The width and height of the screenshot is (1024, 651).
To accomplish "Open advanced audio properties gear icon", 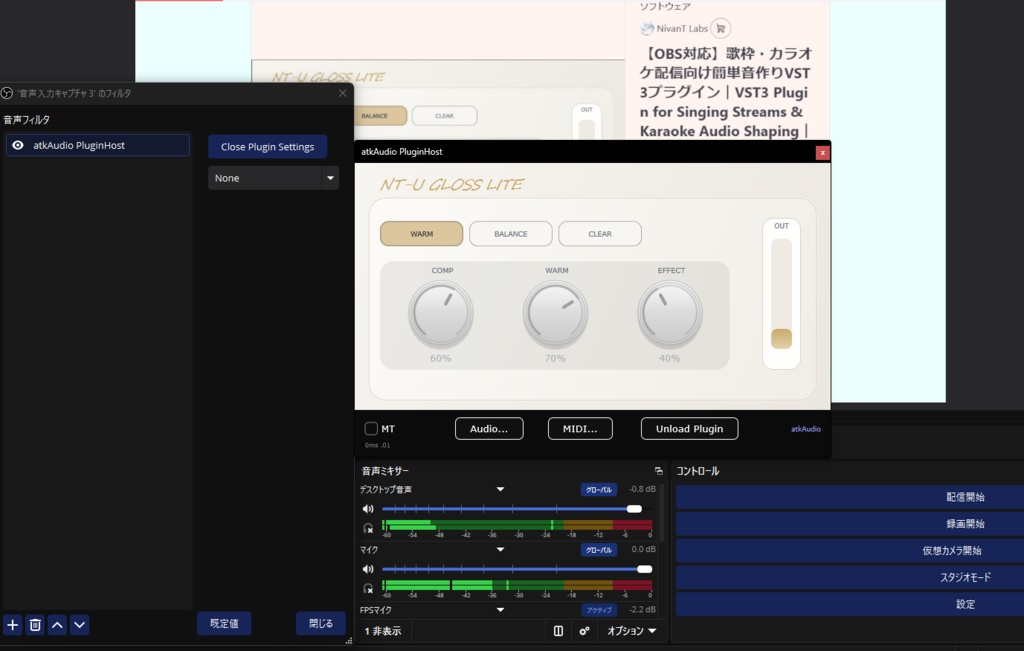I will click(x=584, y=631).
